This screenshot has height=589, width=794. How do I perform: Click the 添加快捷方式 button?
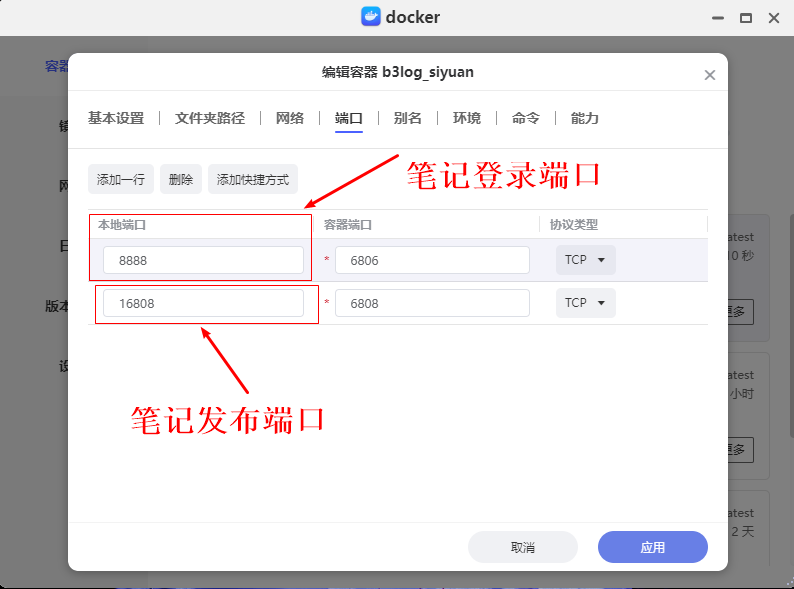[253, 179]
